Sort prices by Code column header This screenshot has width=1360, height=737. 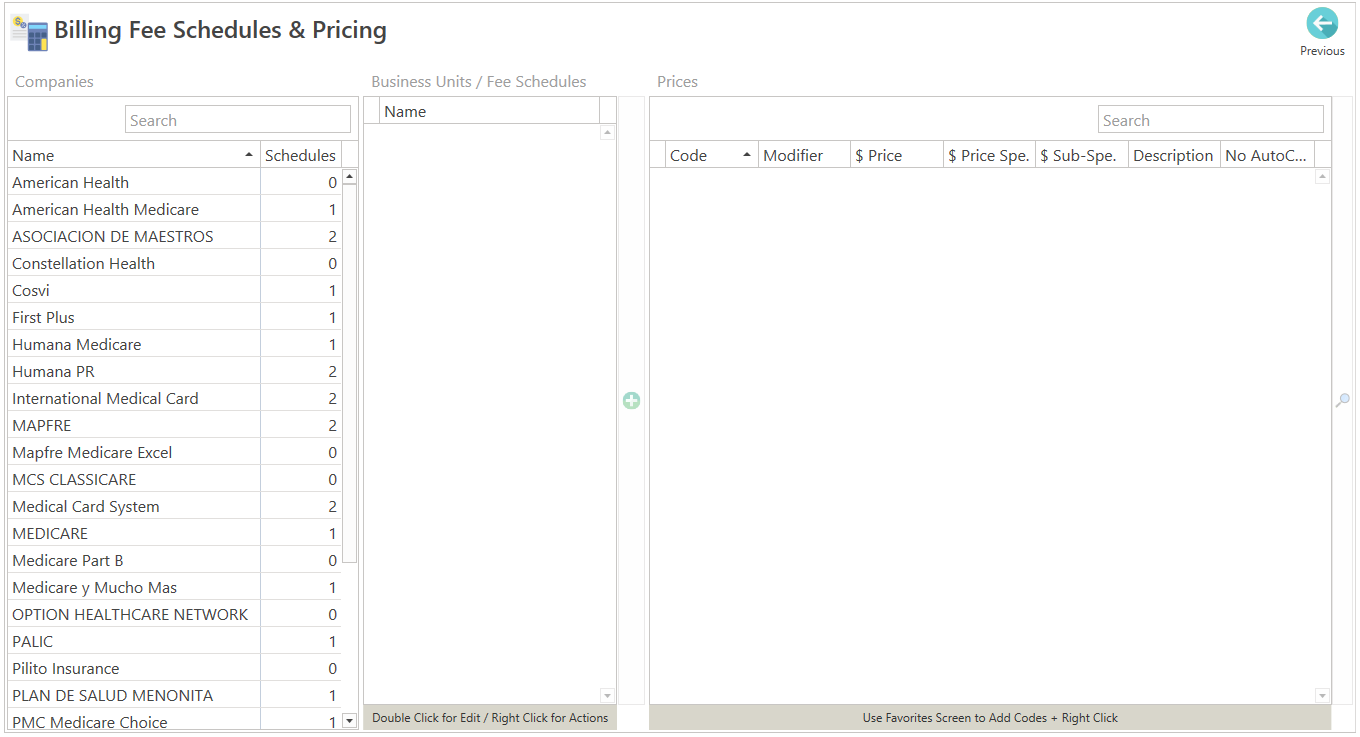[x=711, y=155]
